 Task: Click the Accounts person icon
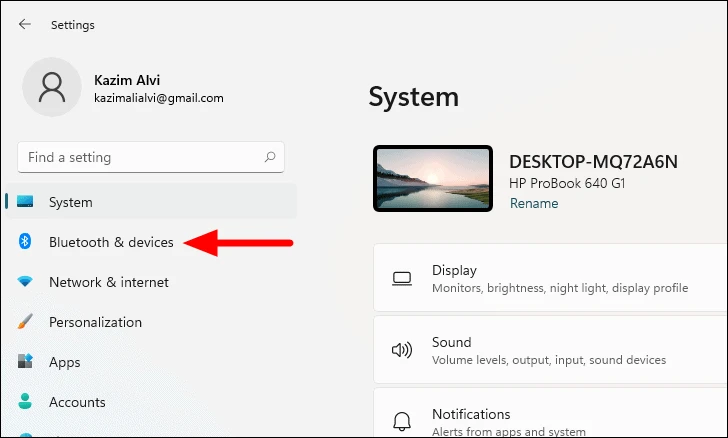(x=25, y=401)
